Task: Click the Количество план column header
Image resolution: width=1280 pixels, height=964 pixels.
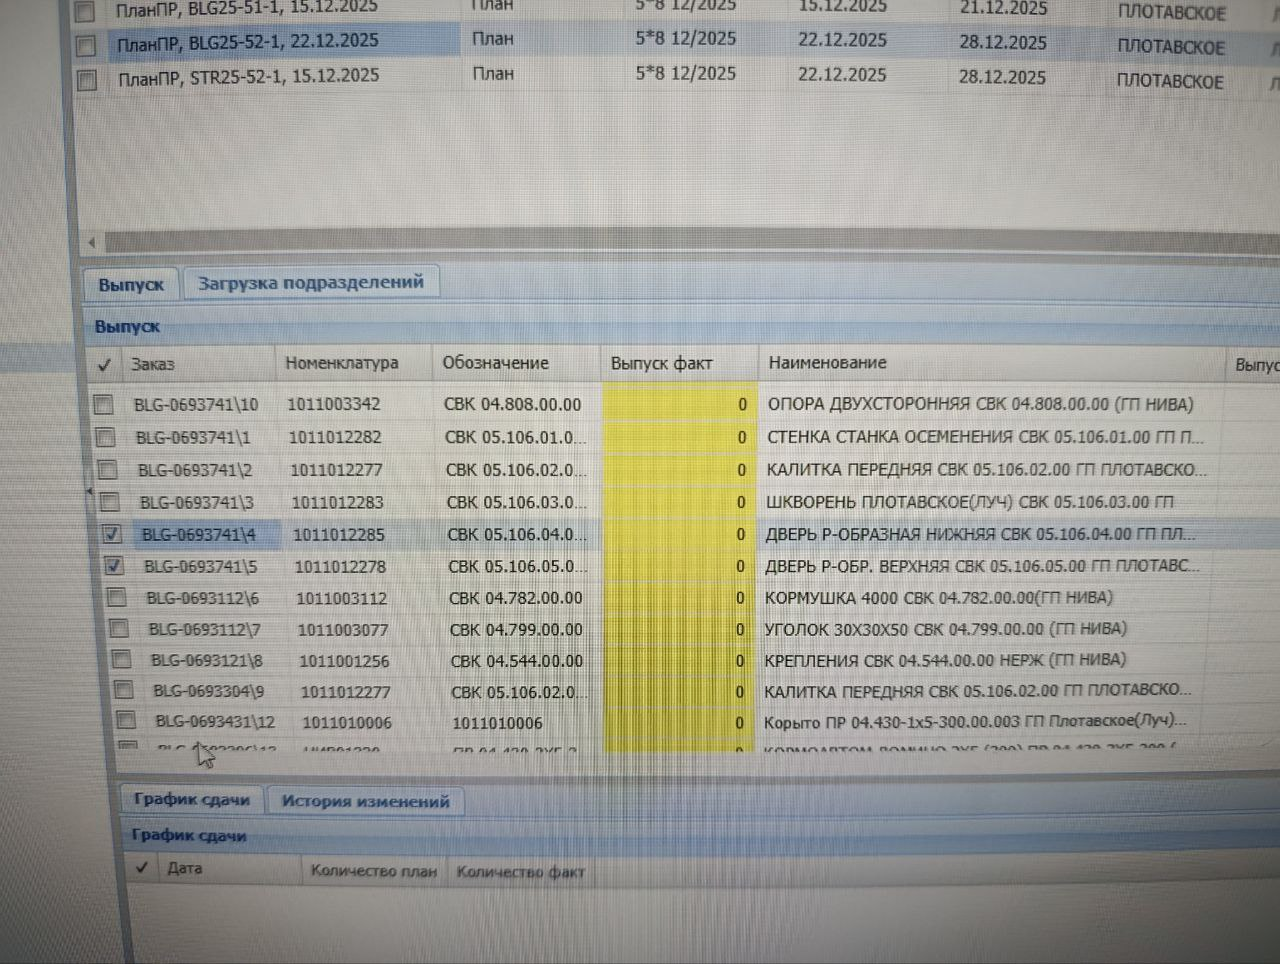Action: pos(373,871)
